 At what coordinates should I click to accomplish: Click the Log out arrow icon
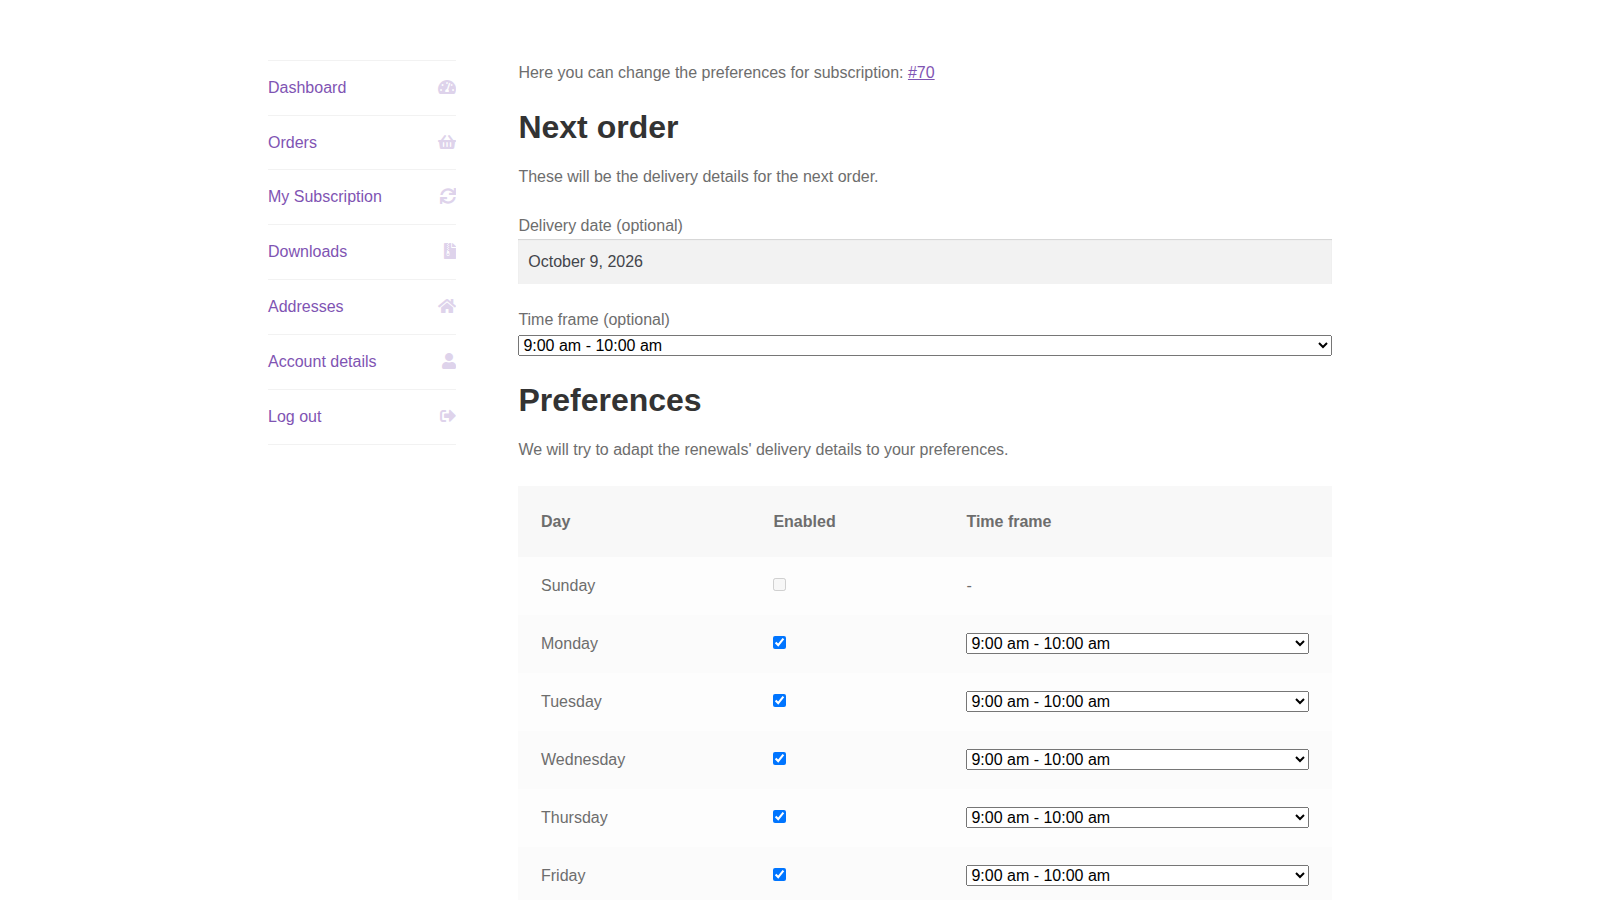tap(448, 417)
